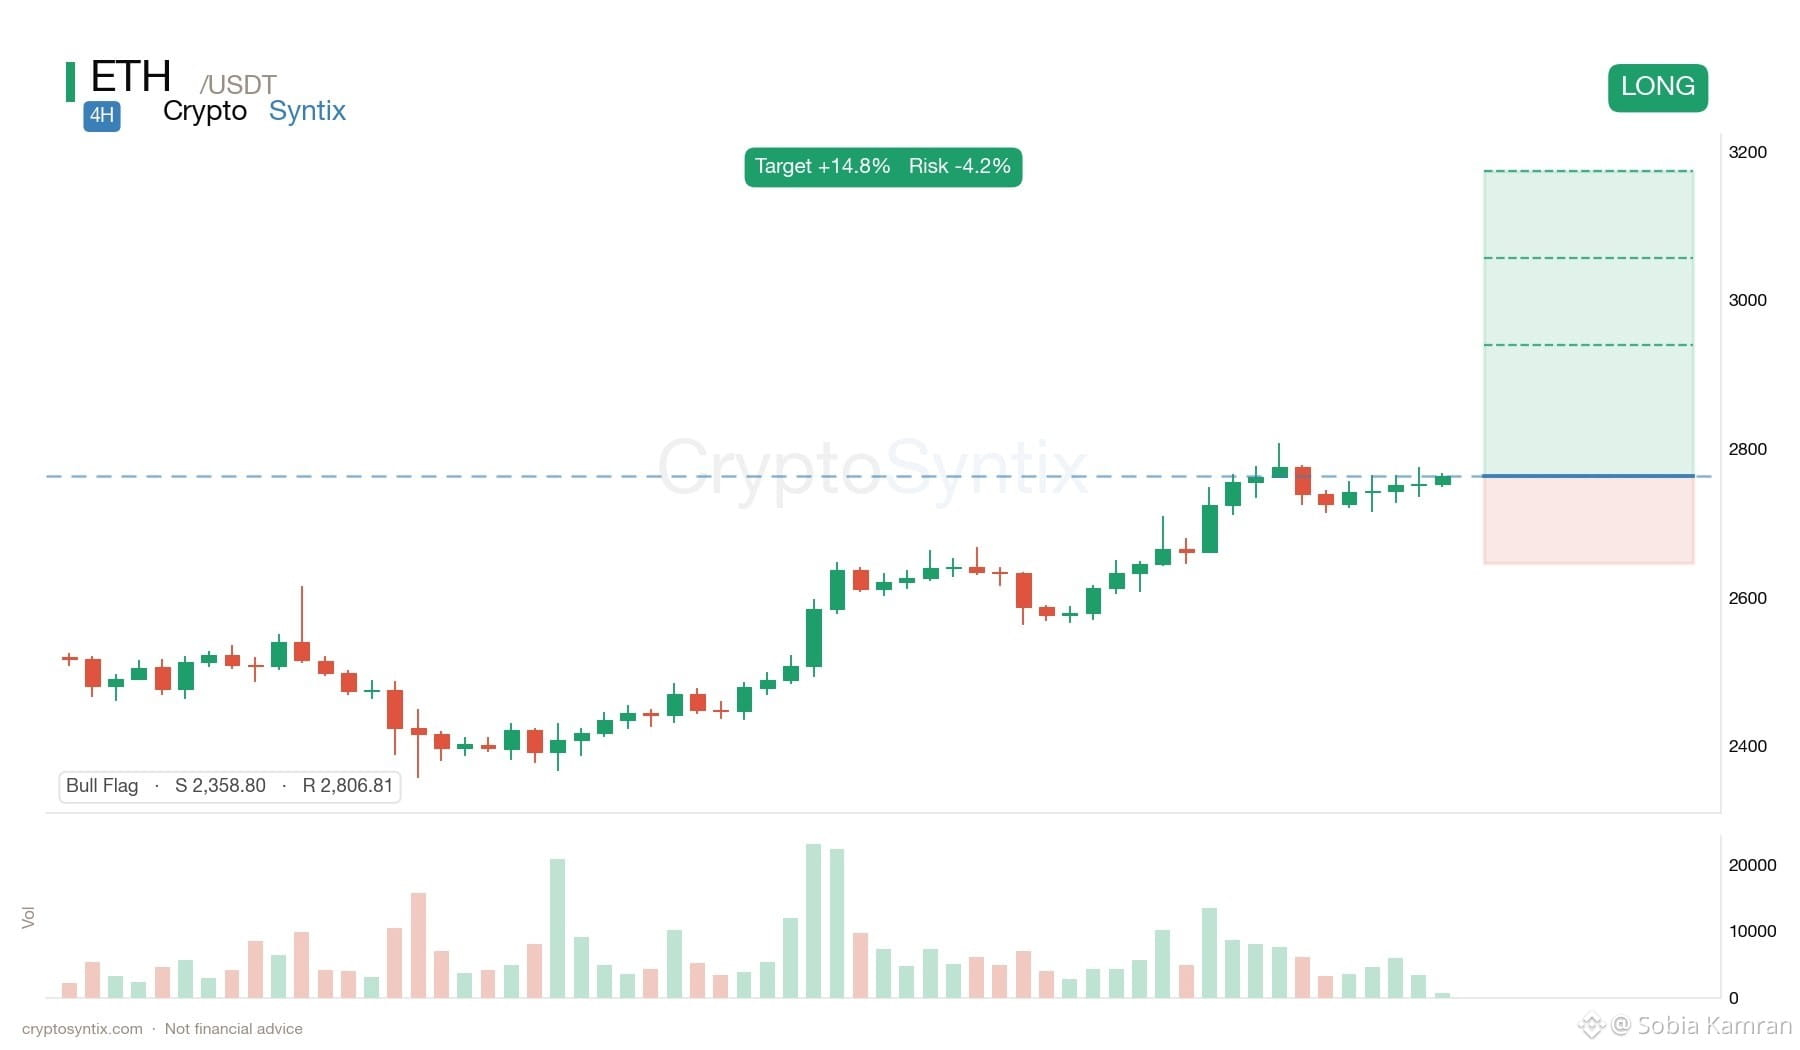Click the green LONG badge

(x=1657, y=87)
